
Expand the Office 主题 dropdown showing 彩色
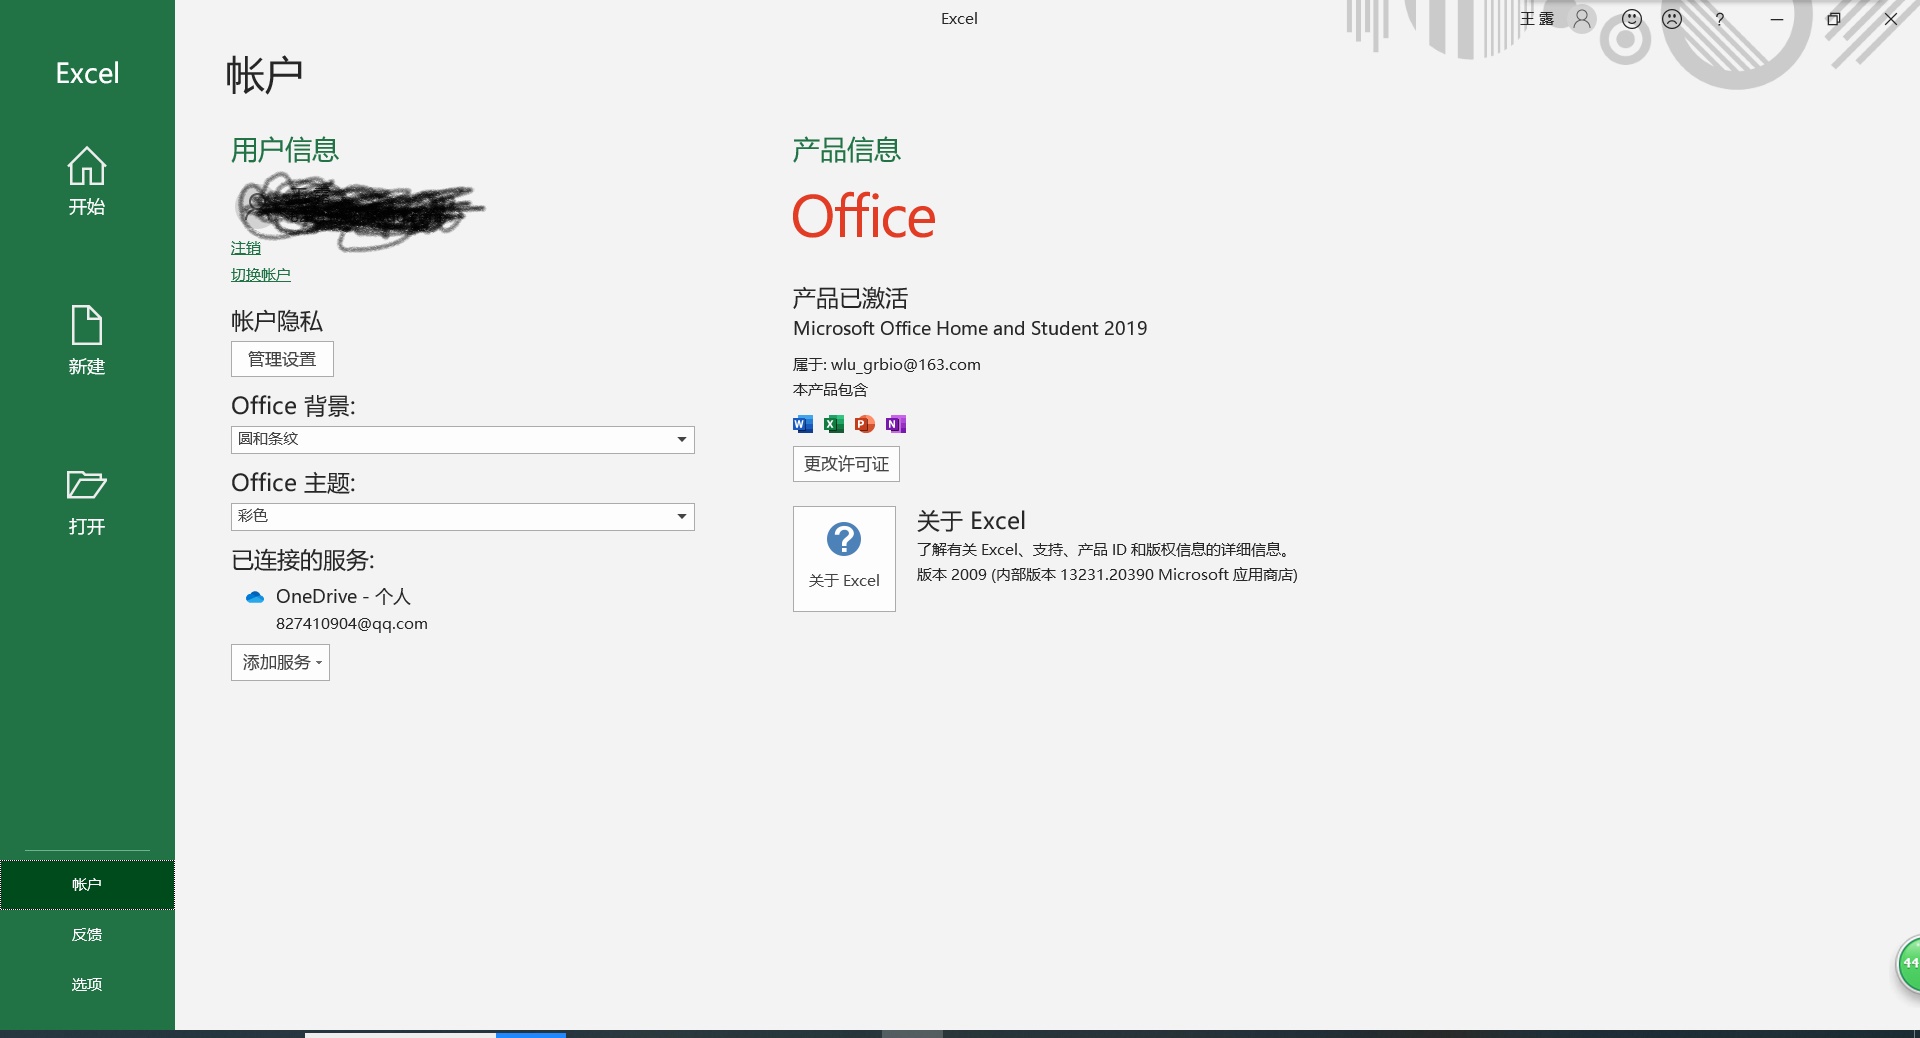pos(463,517)
